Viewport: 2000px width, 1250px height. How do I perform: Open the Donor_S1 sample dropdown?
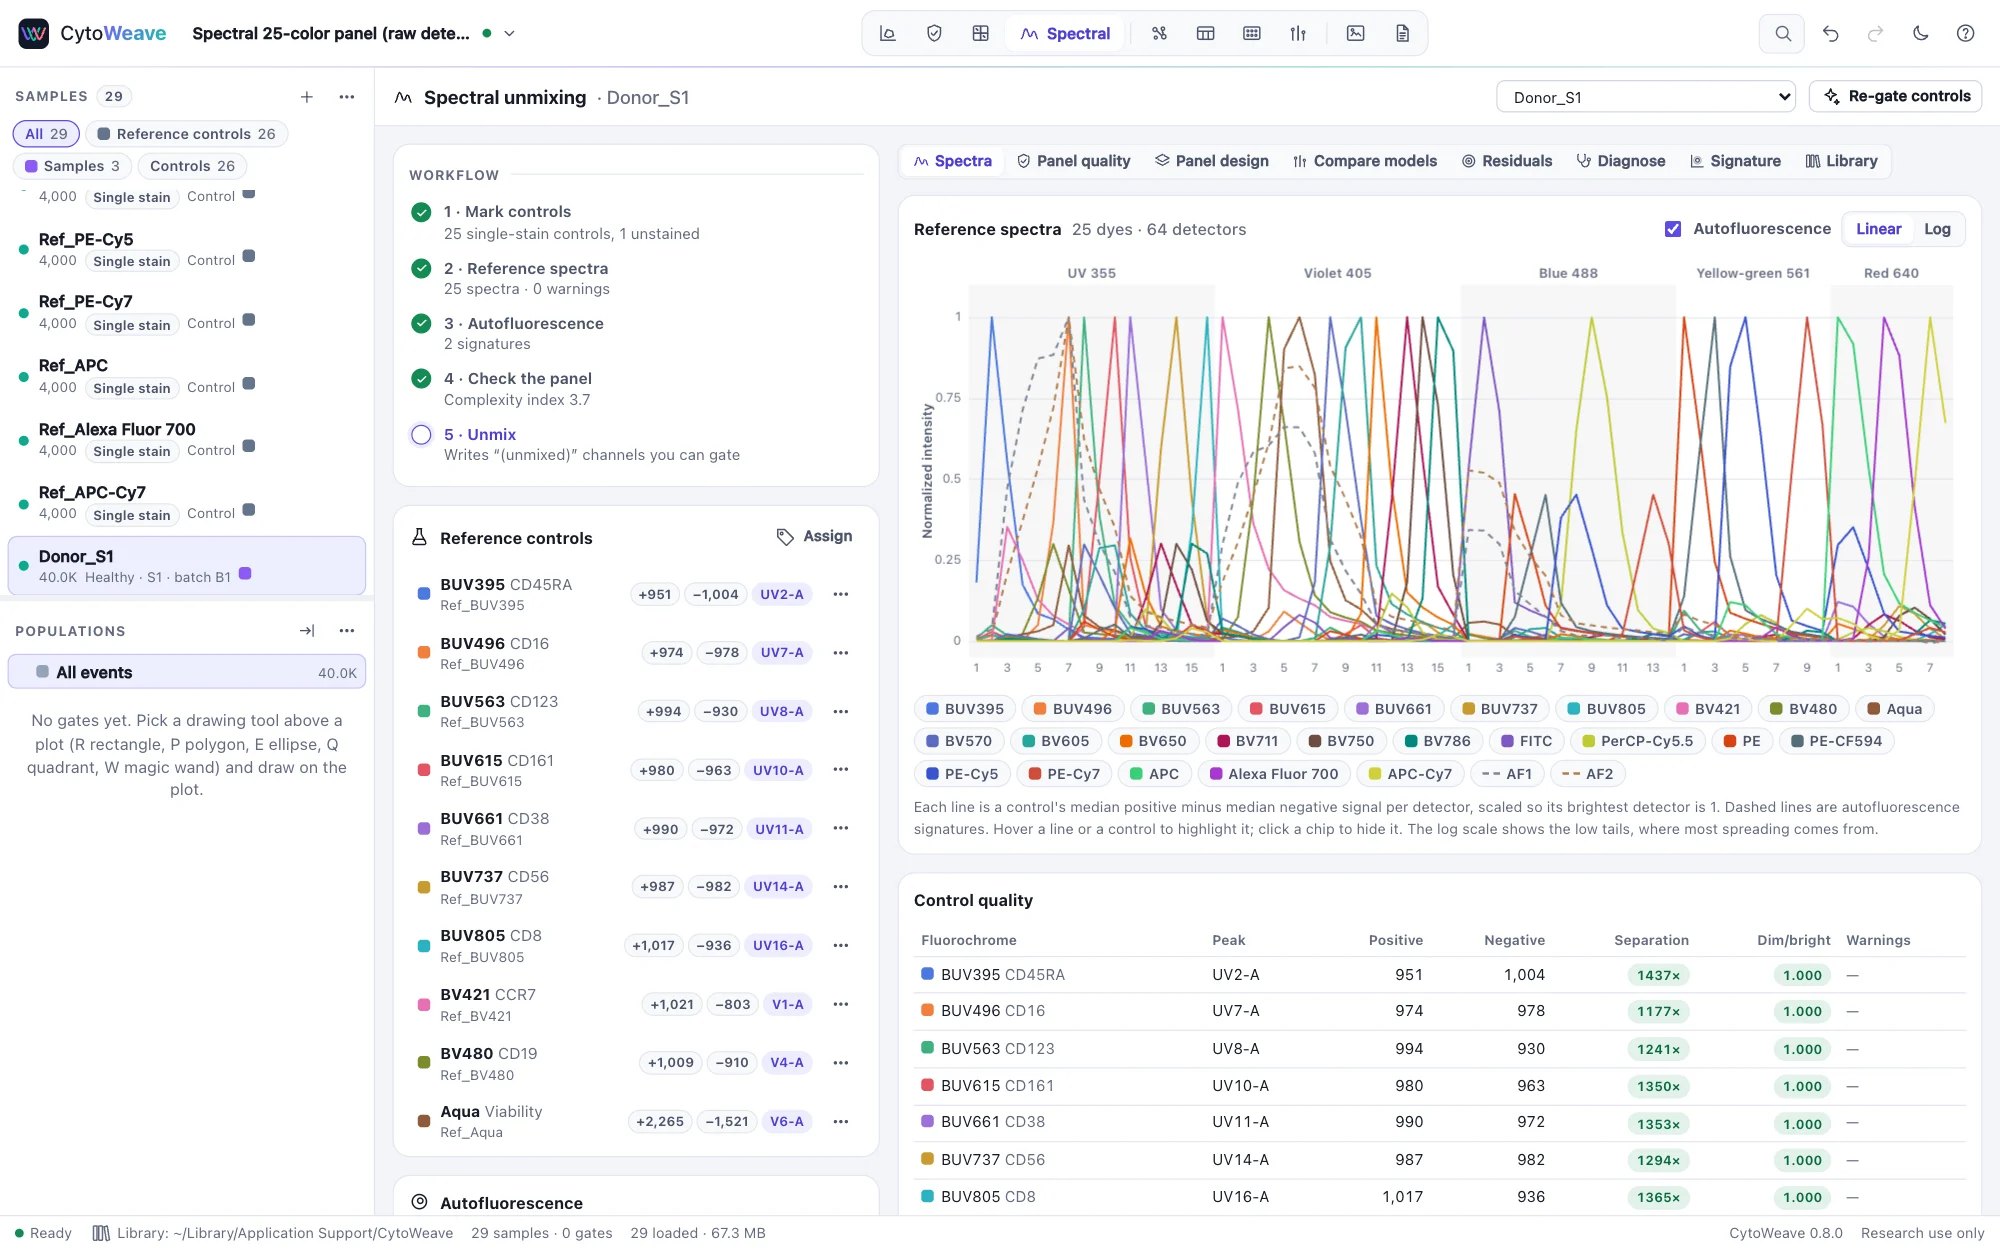(x=1646, y=97)
